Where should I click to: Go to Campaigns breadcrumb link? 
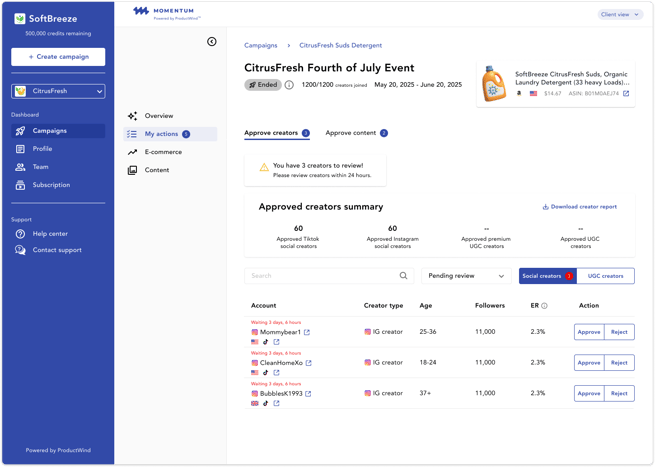point(261,45)
